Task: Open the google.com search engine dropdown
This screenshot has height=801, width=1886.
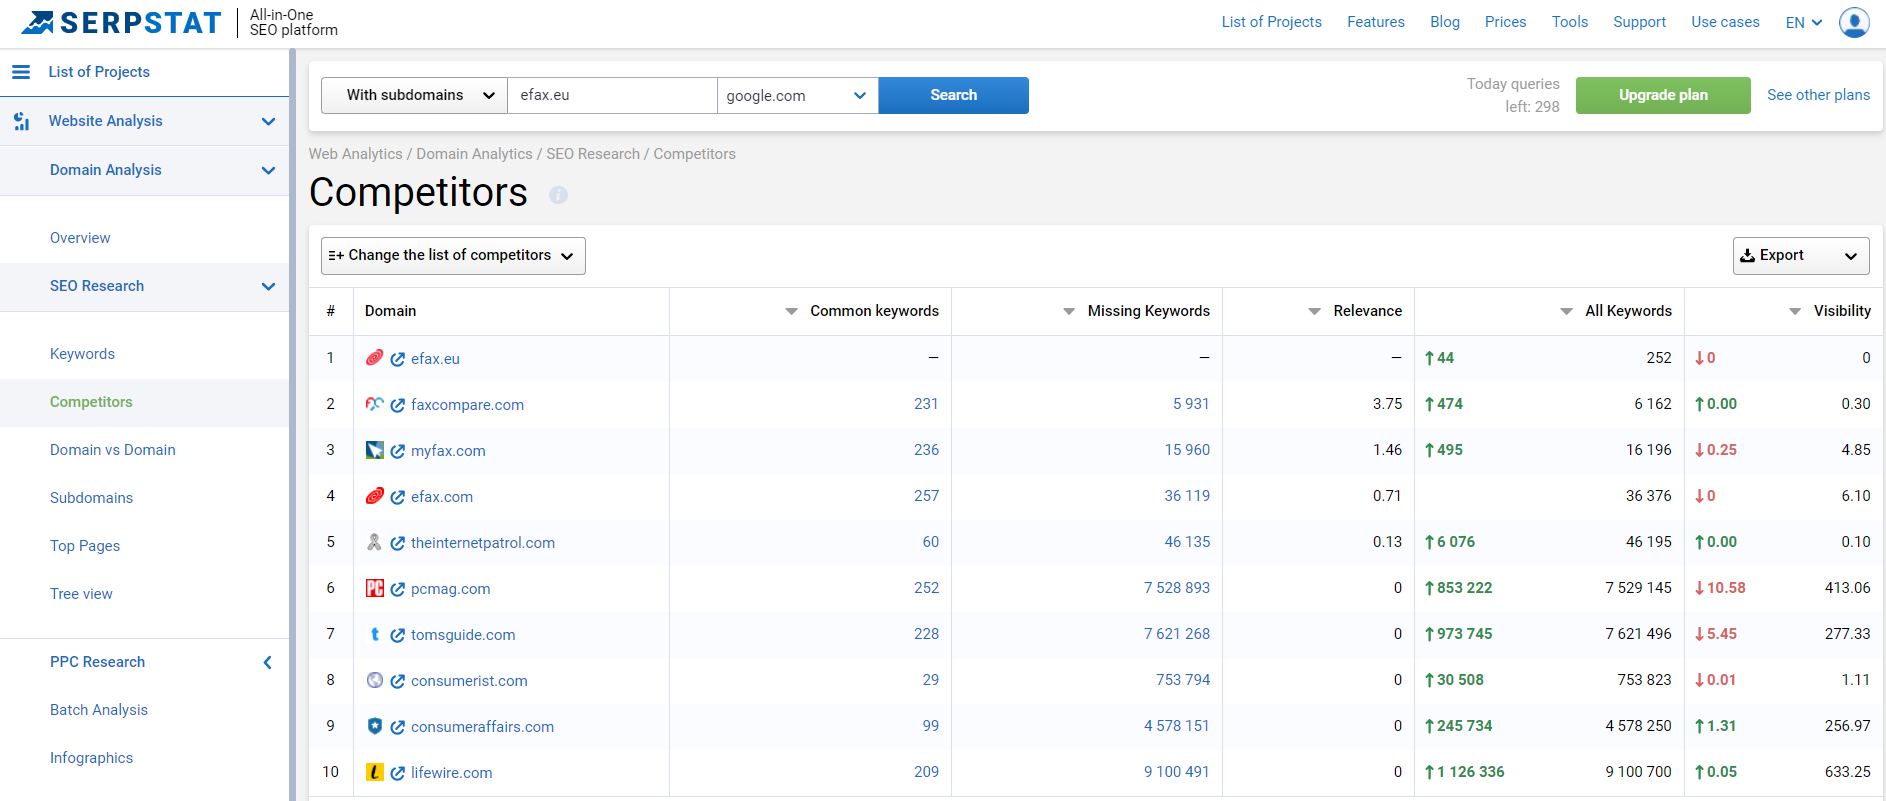Action: coord(797,95)
